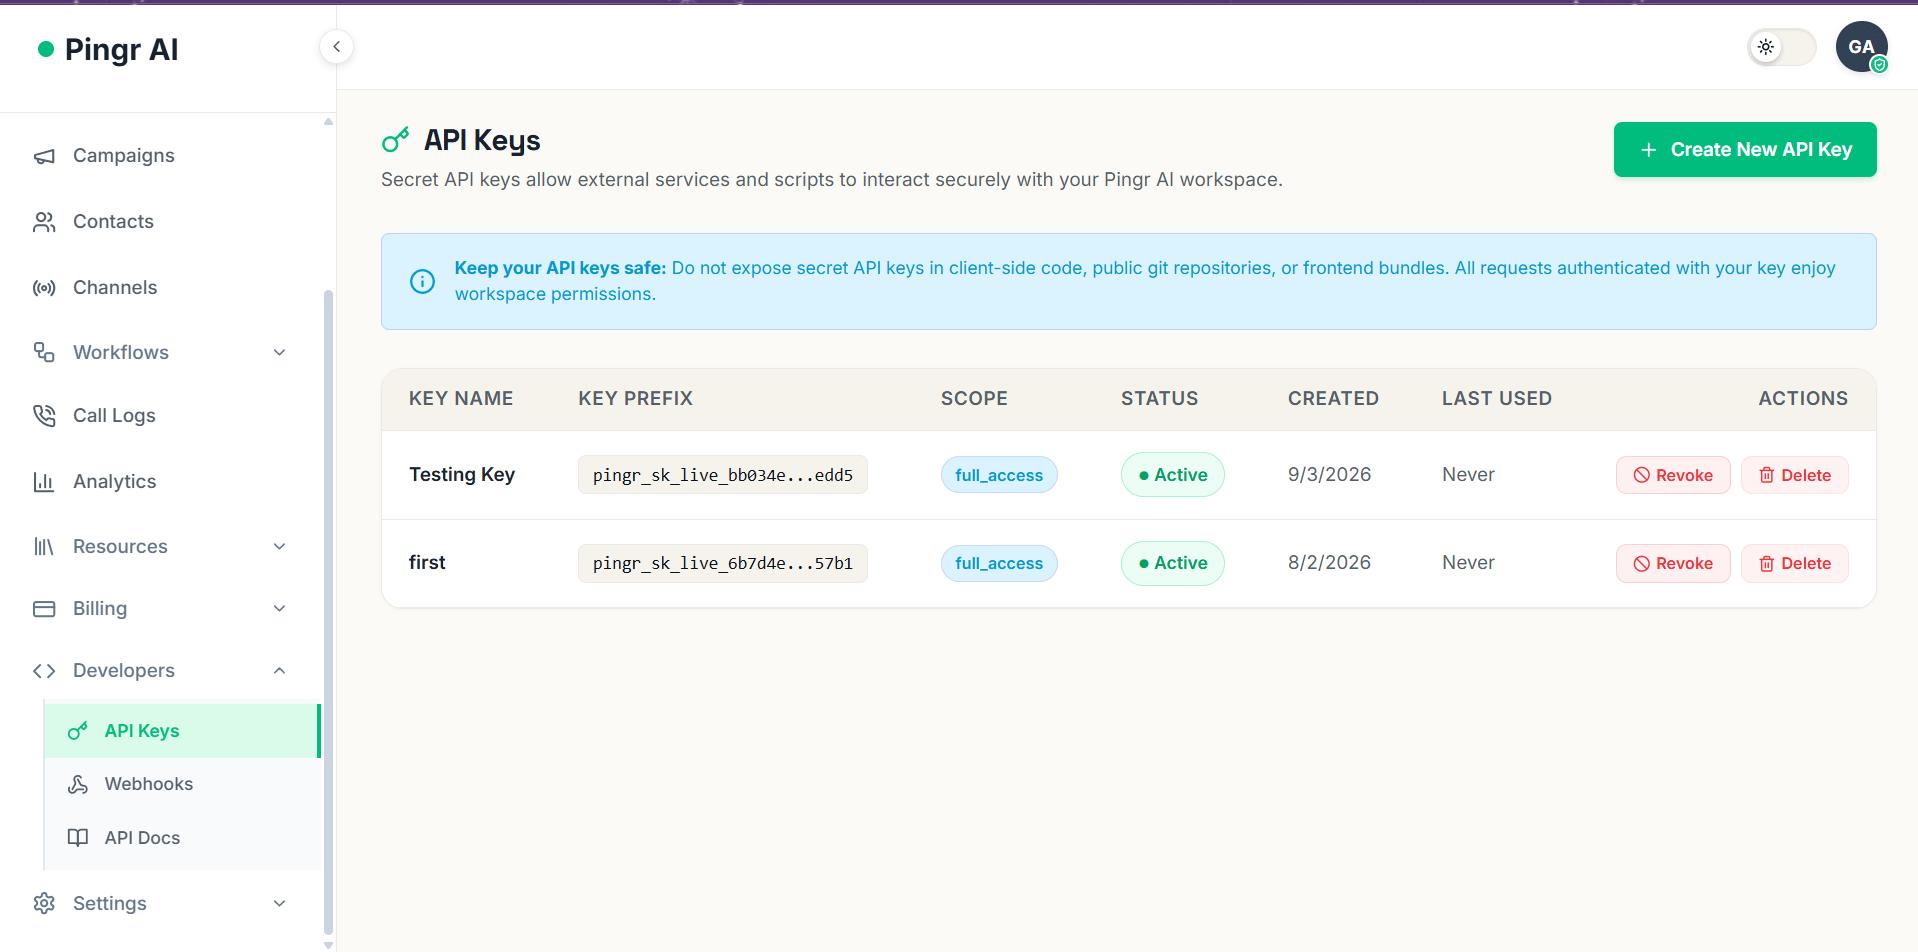Click the SCOPE column header
The height and width of the screenshot is (952, 1918).
pos(974,399)
